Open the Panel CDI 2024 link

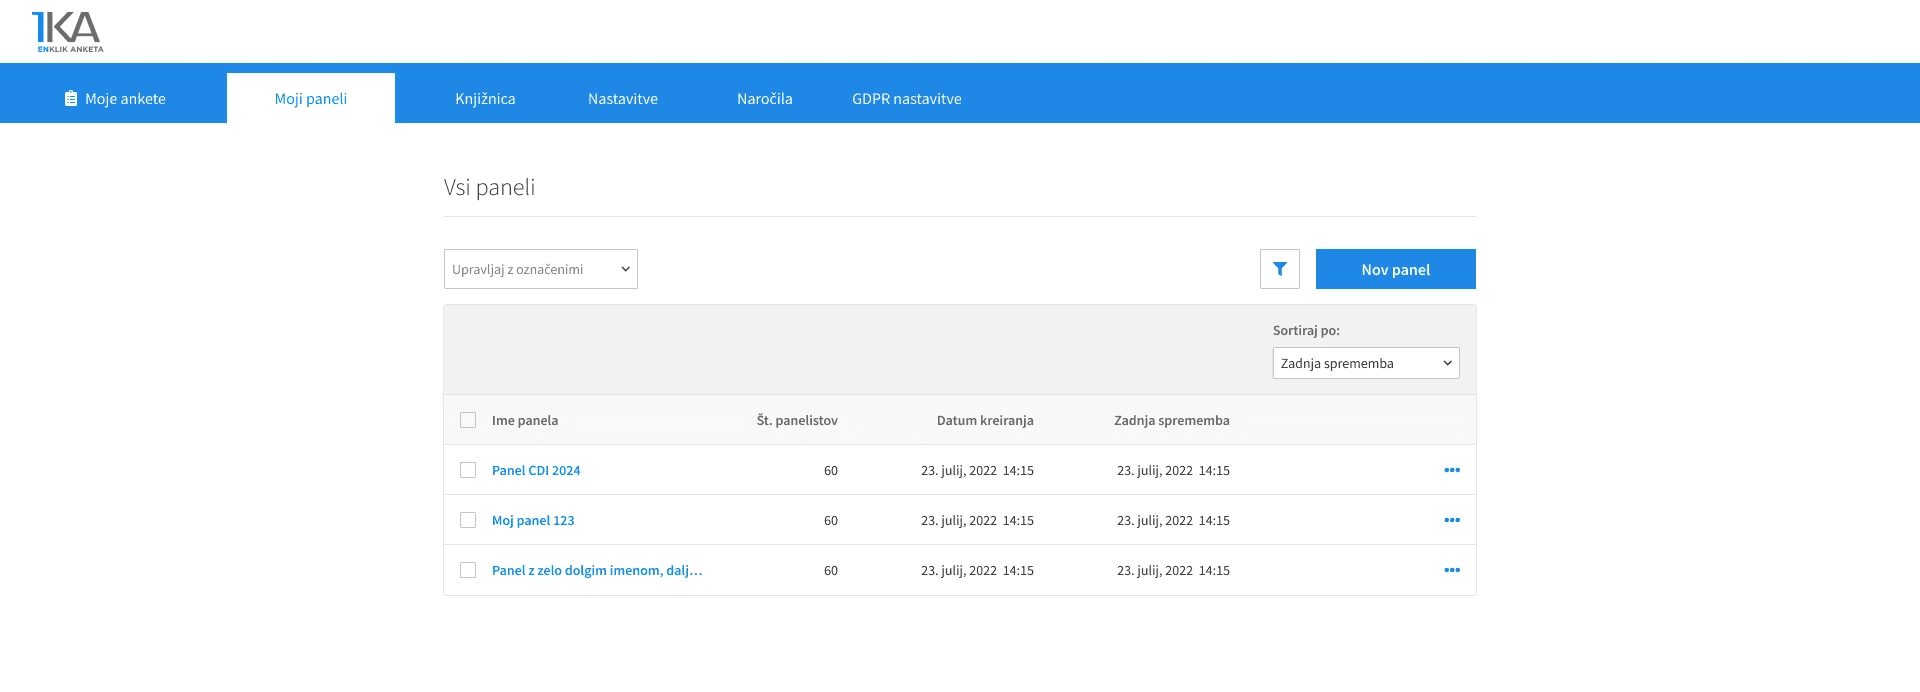(536, 470)
